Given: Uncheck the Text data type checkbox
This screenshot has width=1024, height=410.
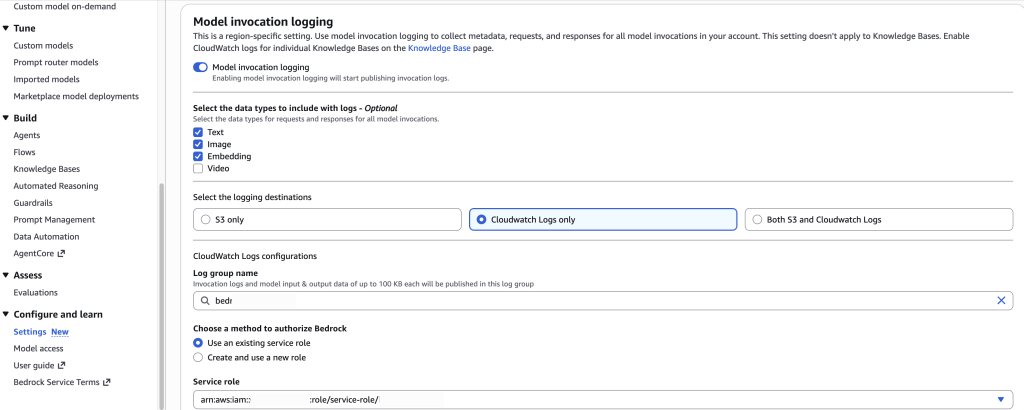Looking at the screenshot, I should (x=198, y=132).
